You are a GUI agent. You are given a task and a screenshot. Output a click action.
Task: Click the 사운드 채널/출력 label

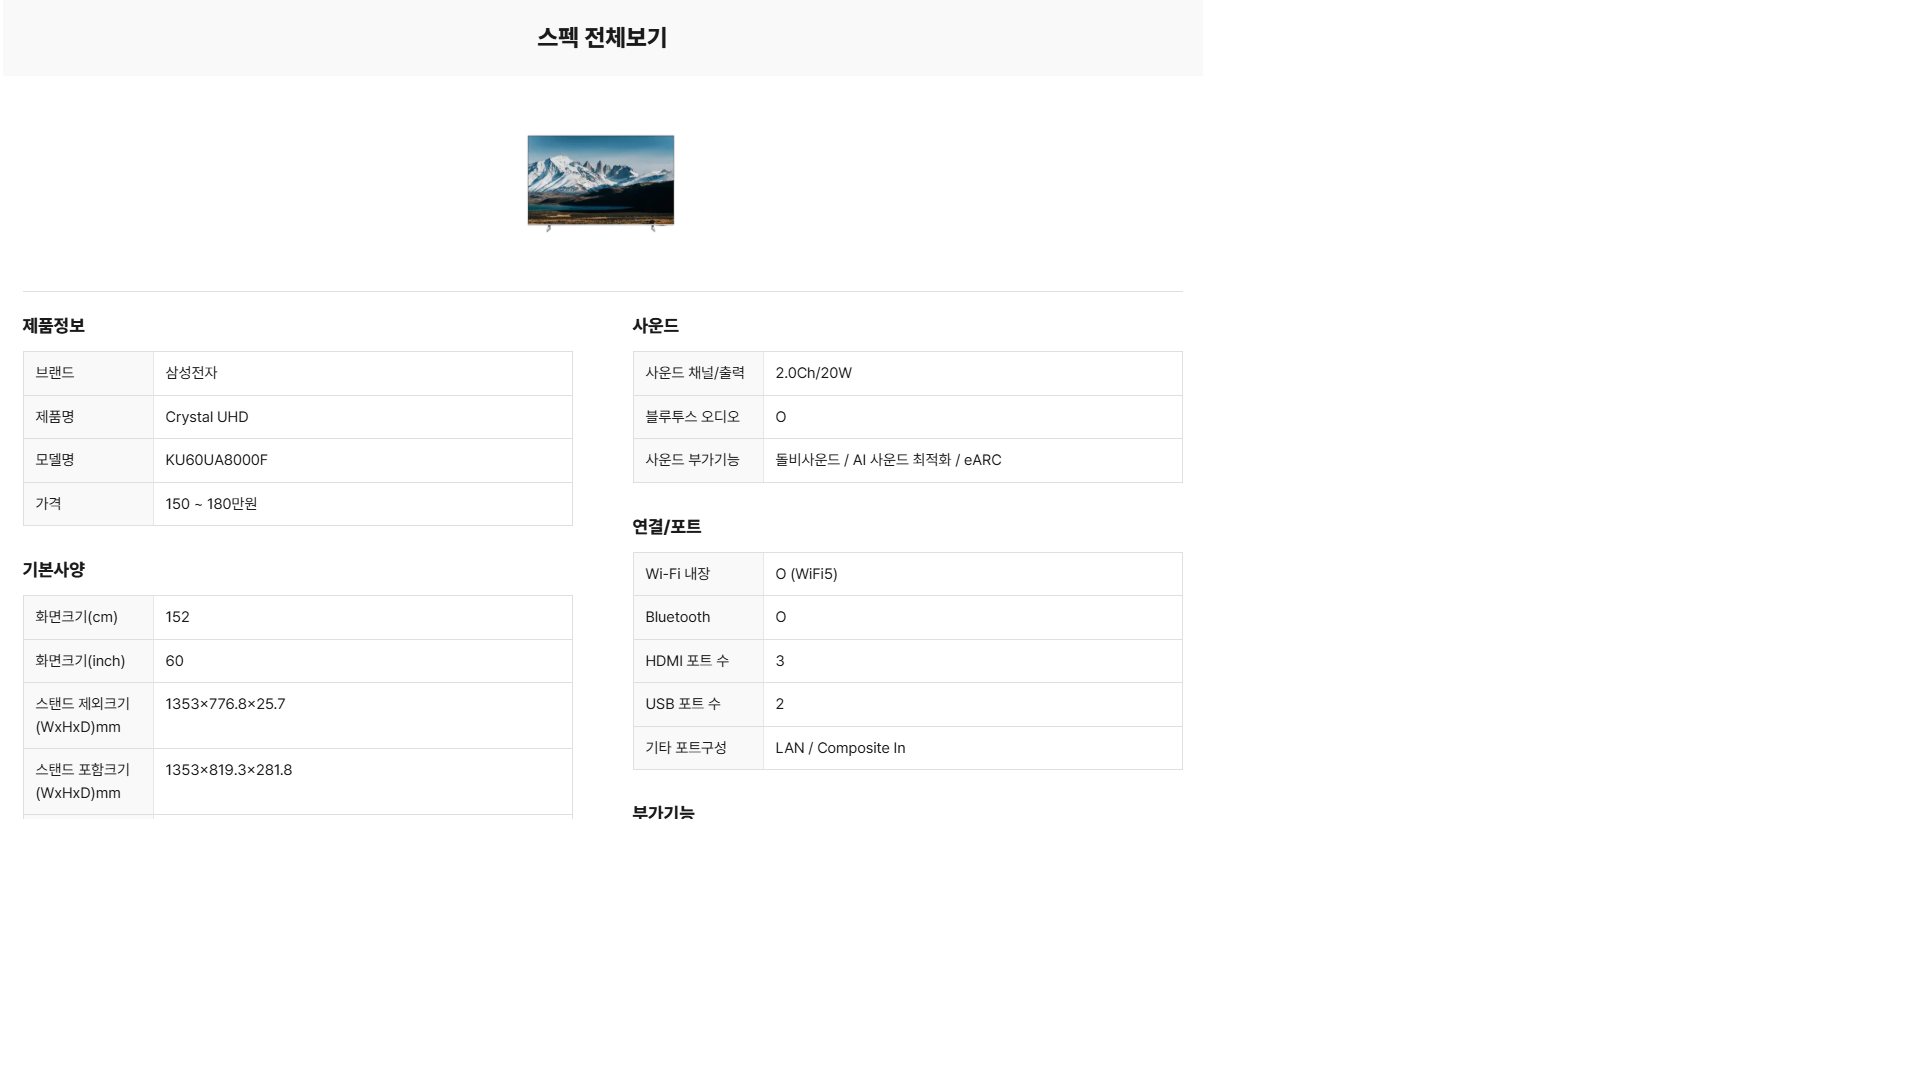[695, 373]
